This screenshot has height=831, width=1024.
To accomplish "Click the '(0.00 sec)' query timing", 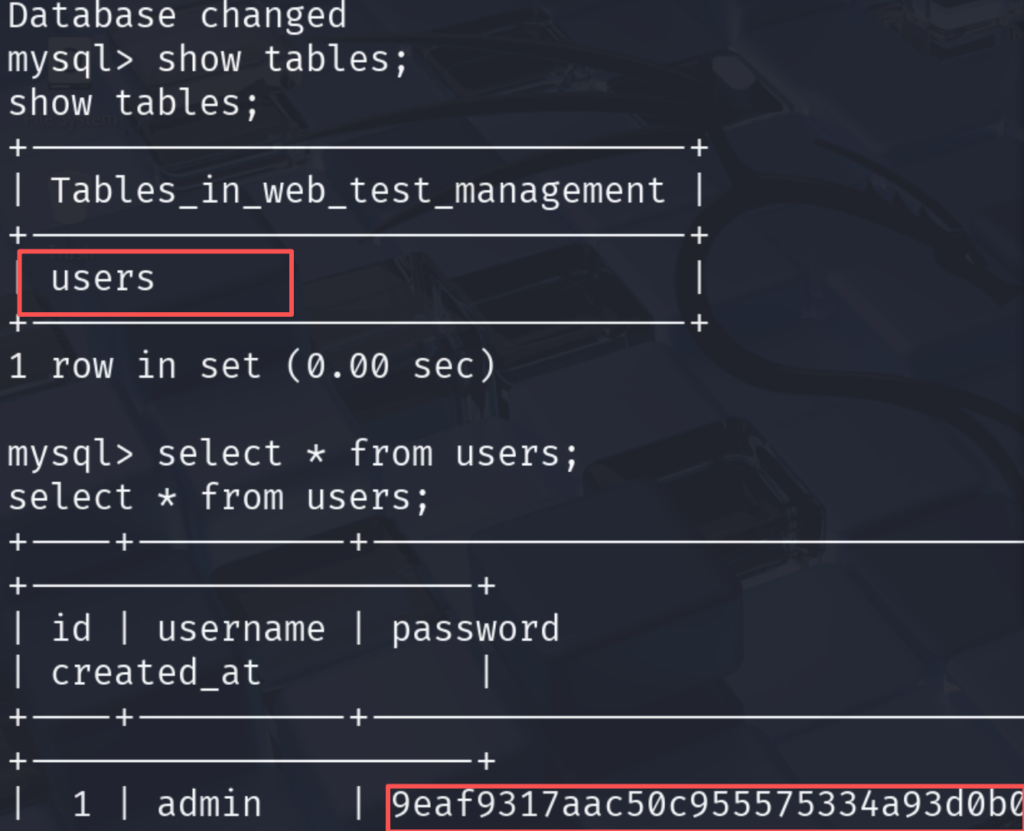I will point(390,366).
